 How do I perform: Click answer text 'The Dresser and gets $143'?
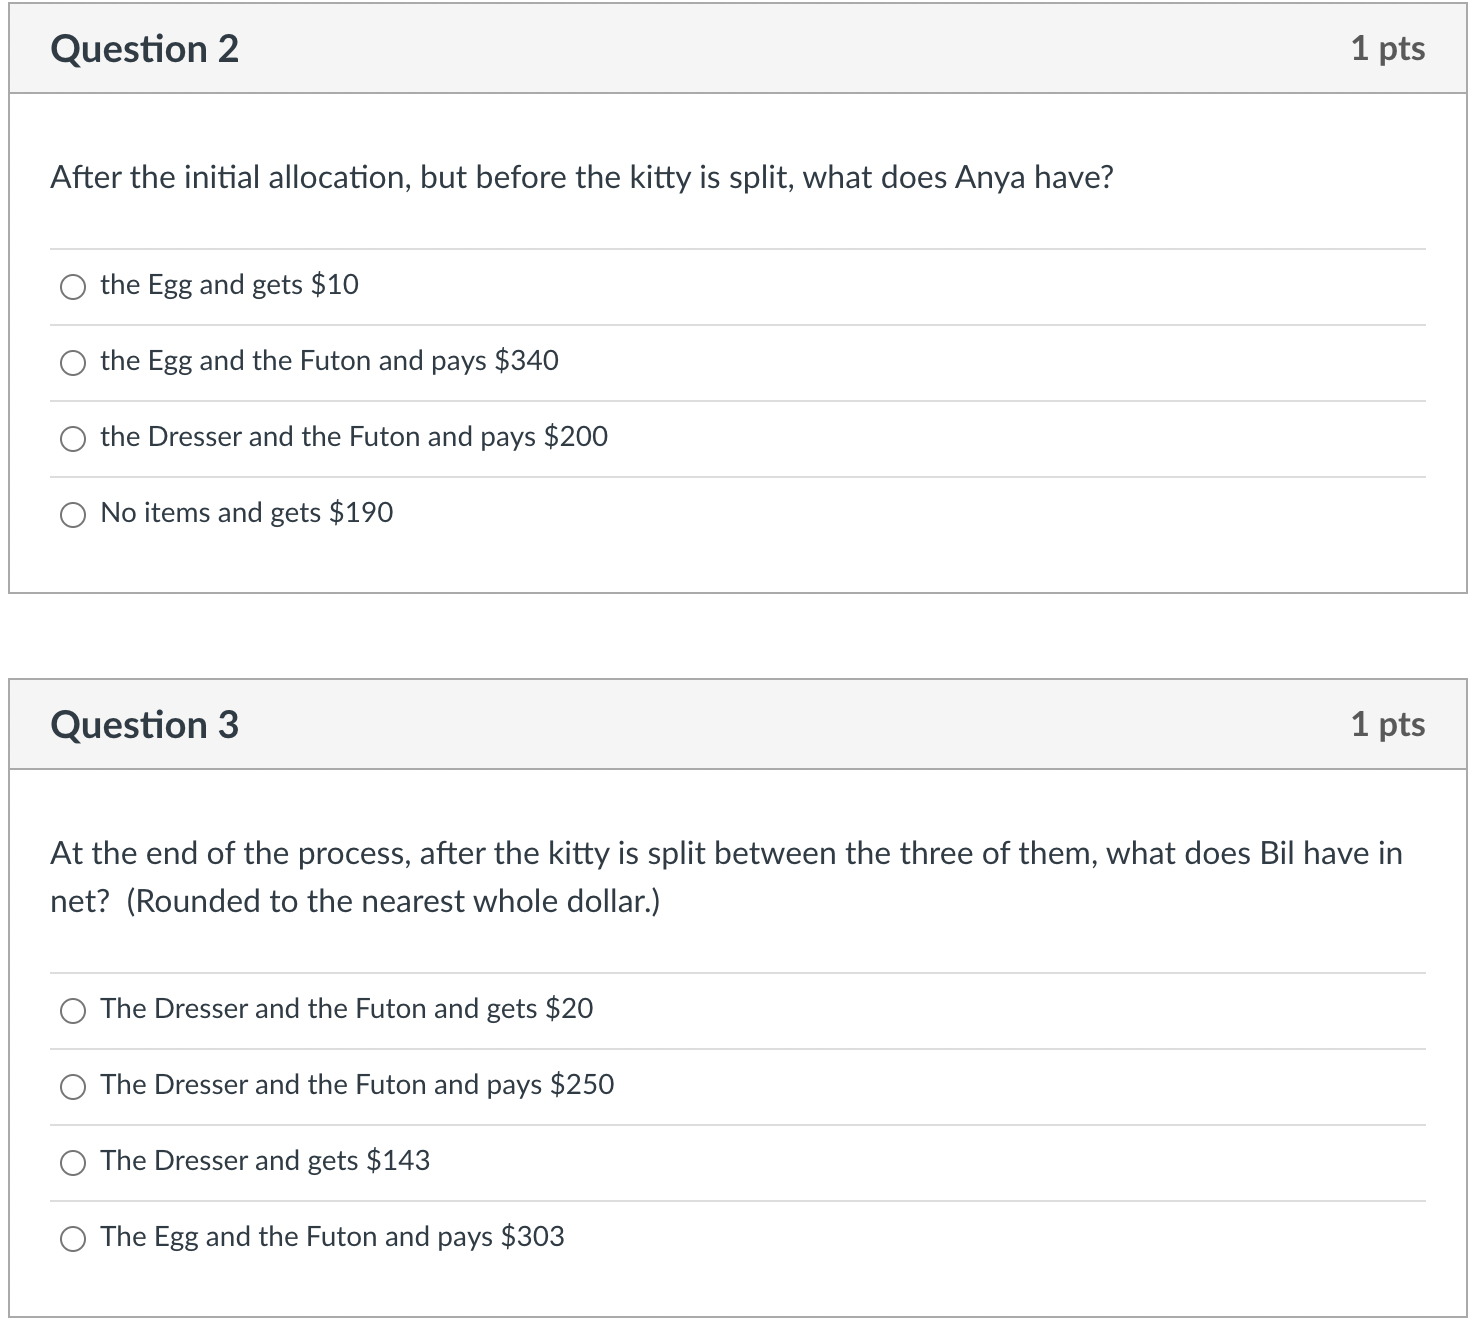click(x=265, y=1161)
